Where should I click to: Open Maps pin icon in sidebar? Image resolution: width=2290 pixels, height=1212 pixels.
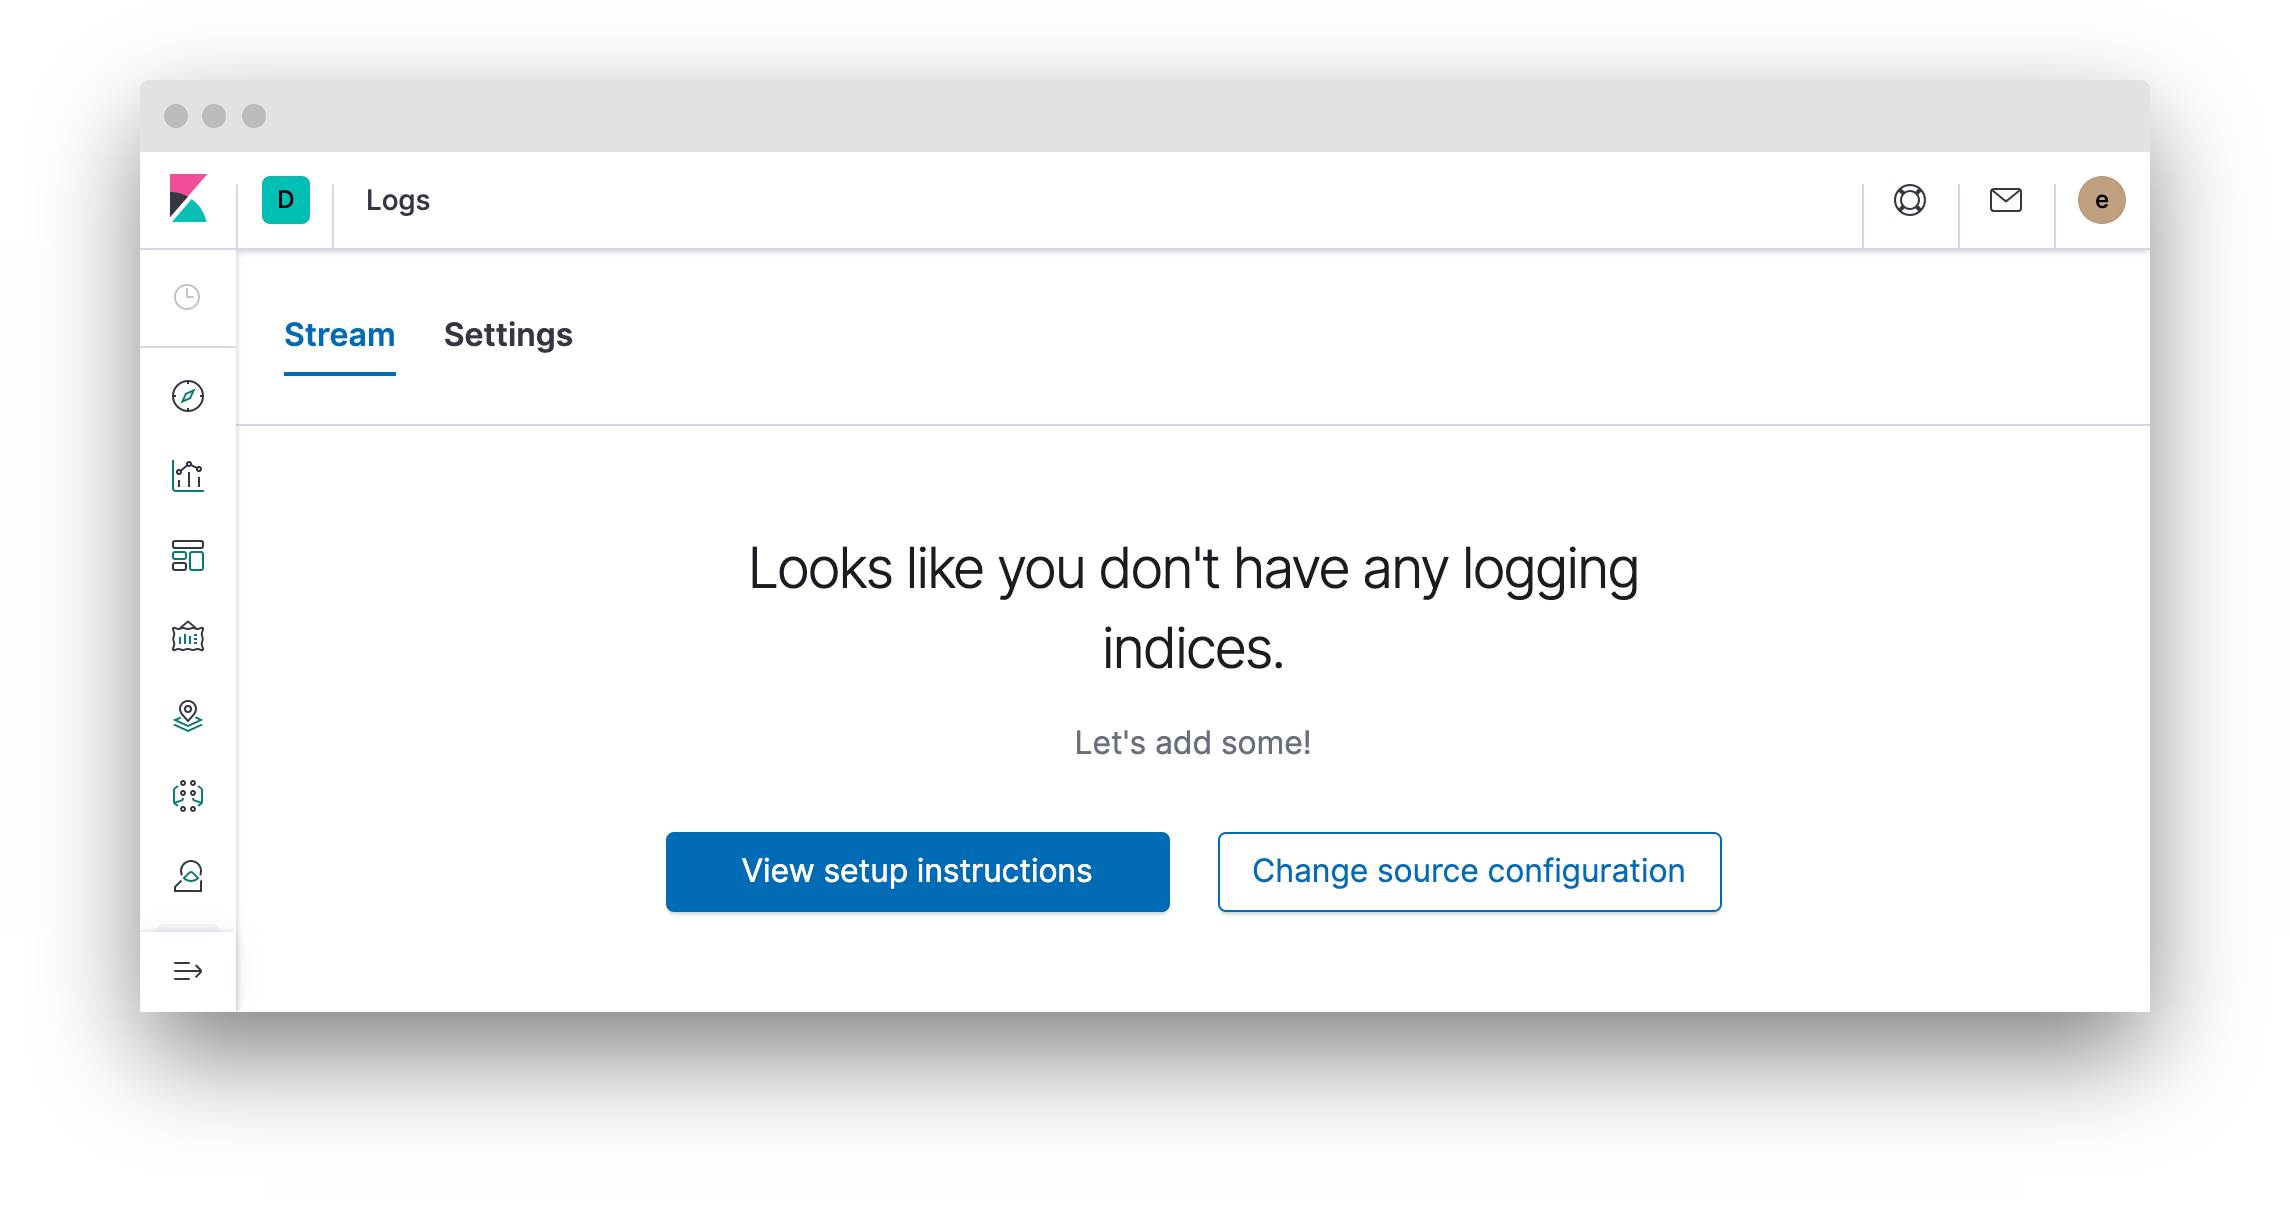[188, 716]
